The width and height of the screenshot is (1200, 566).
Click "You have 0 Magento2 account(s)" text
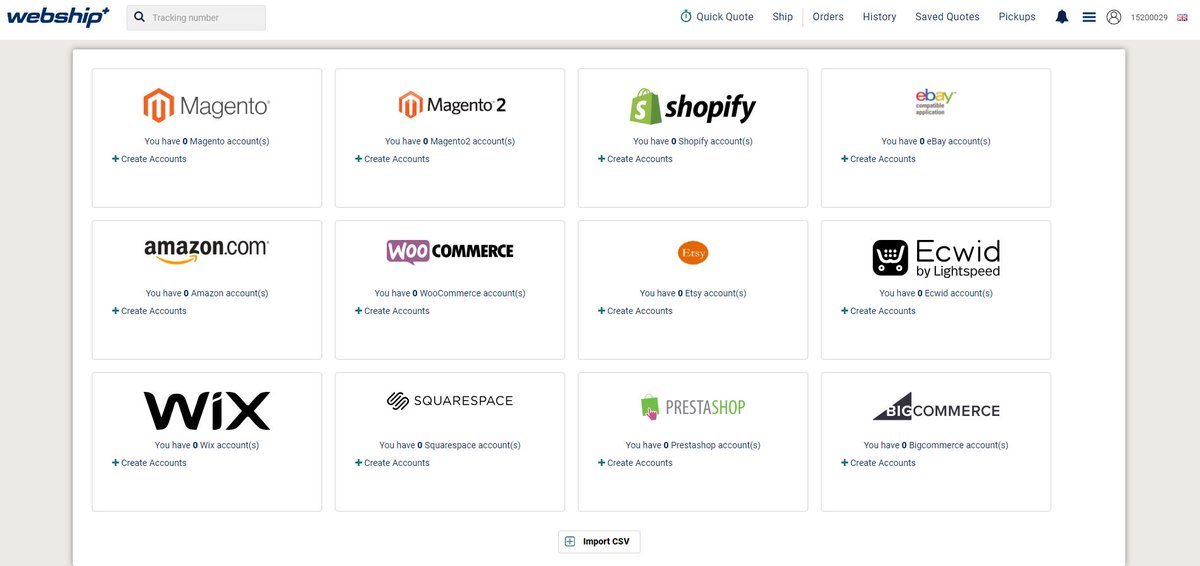450,141
